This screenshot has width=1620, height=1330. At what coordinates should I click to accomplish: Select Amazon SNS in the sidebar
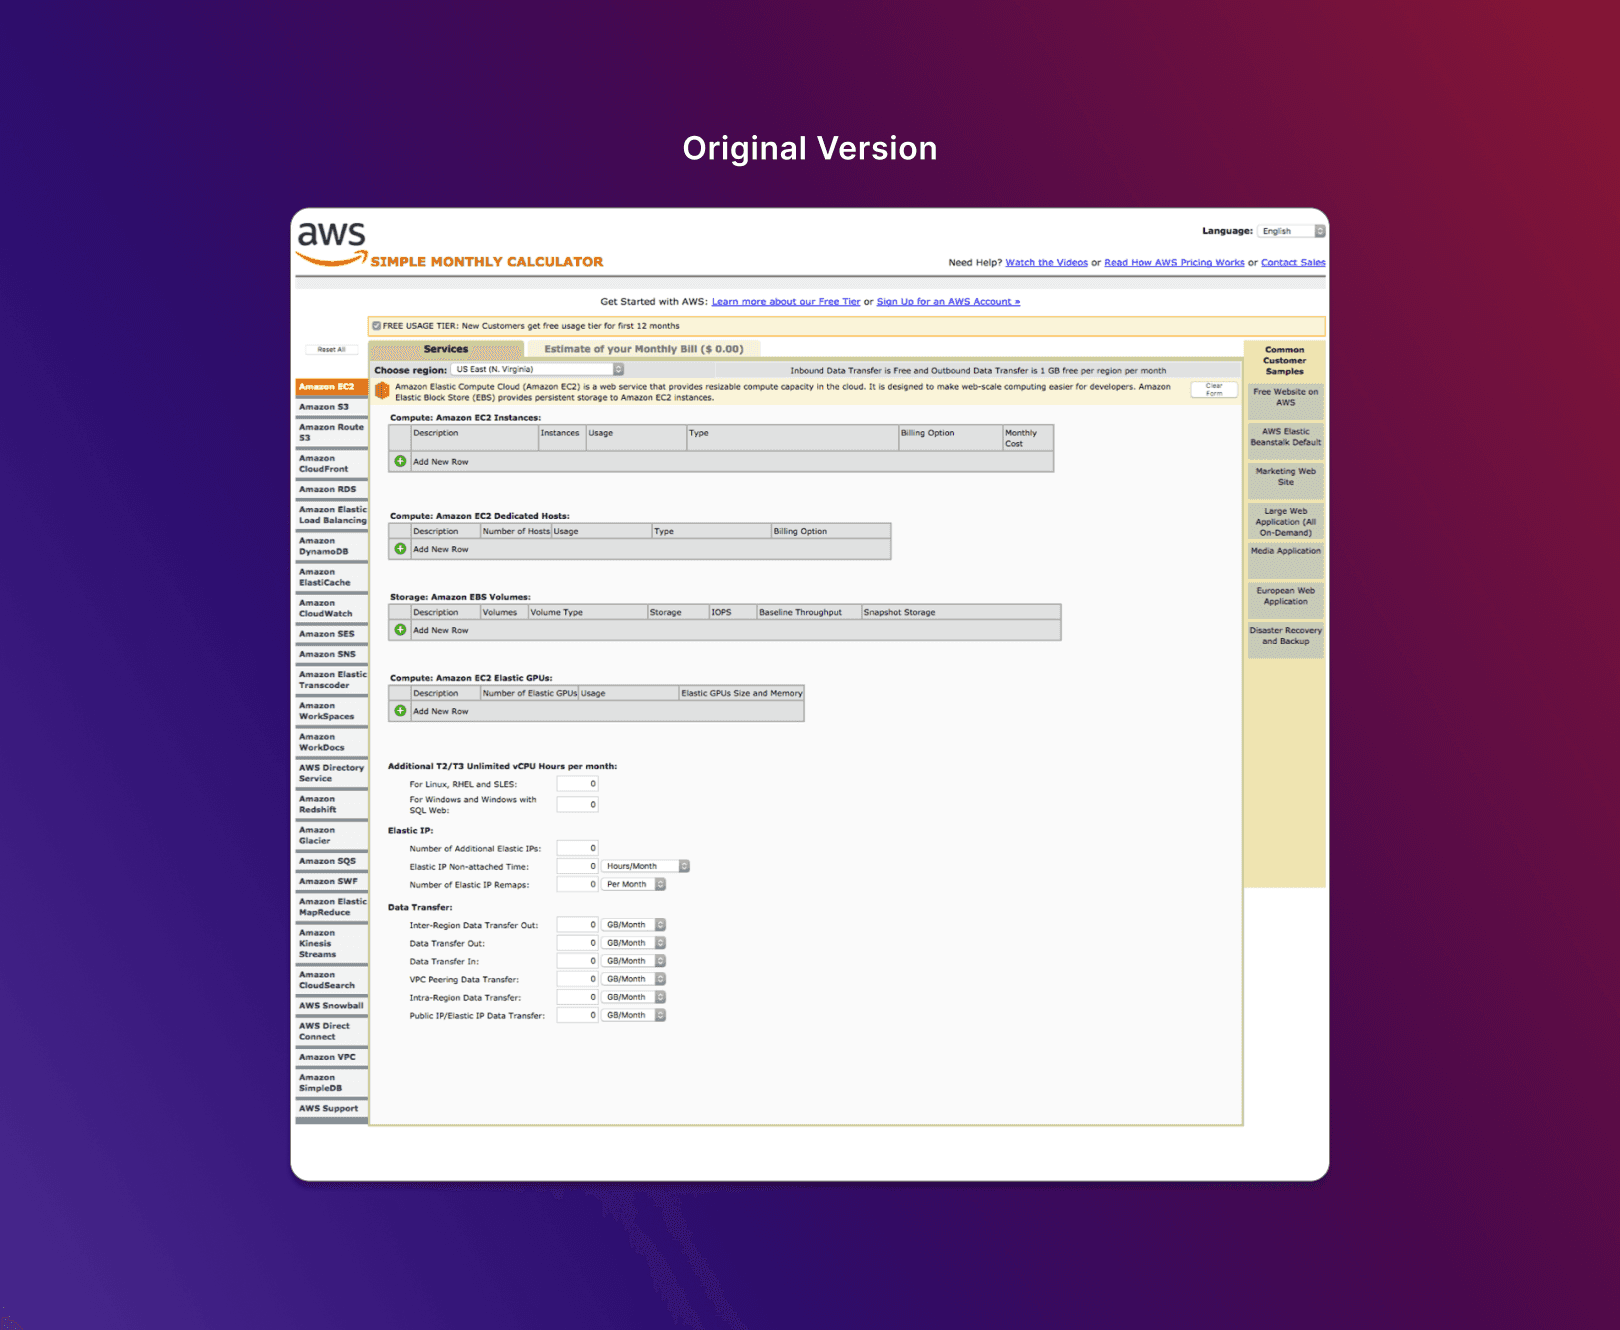tap(332, 654)
